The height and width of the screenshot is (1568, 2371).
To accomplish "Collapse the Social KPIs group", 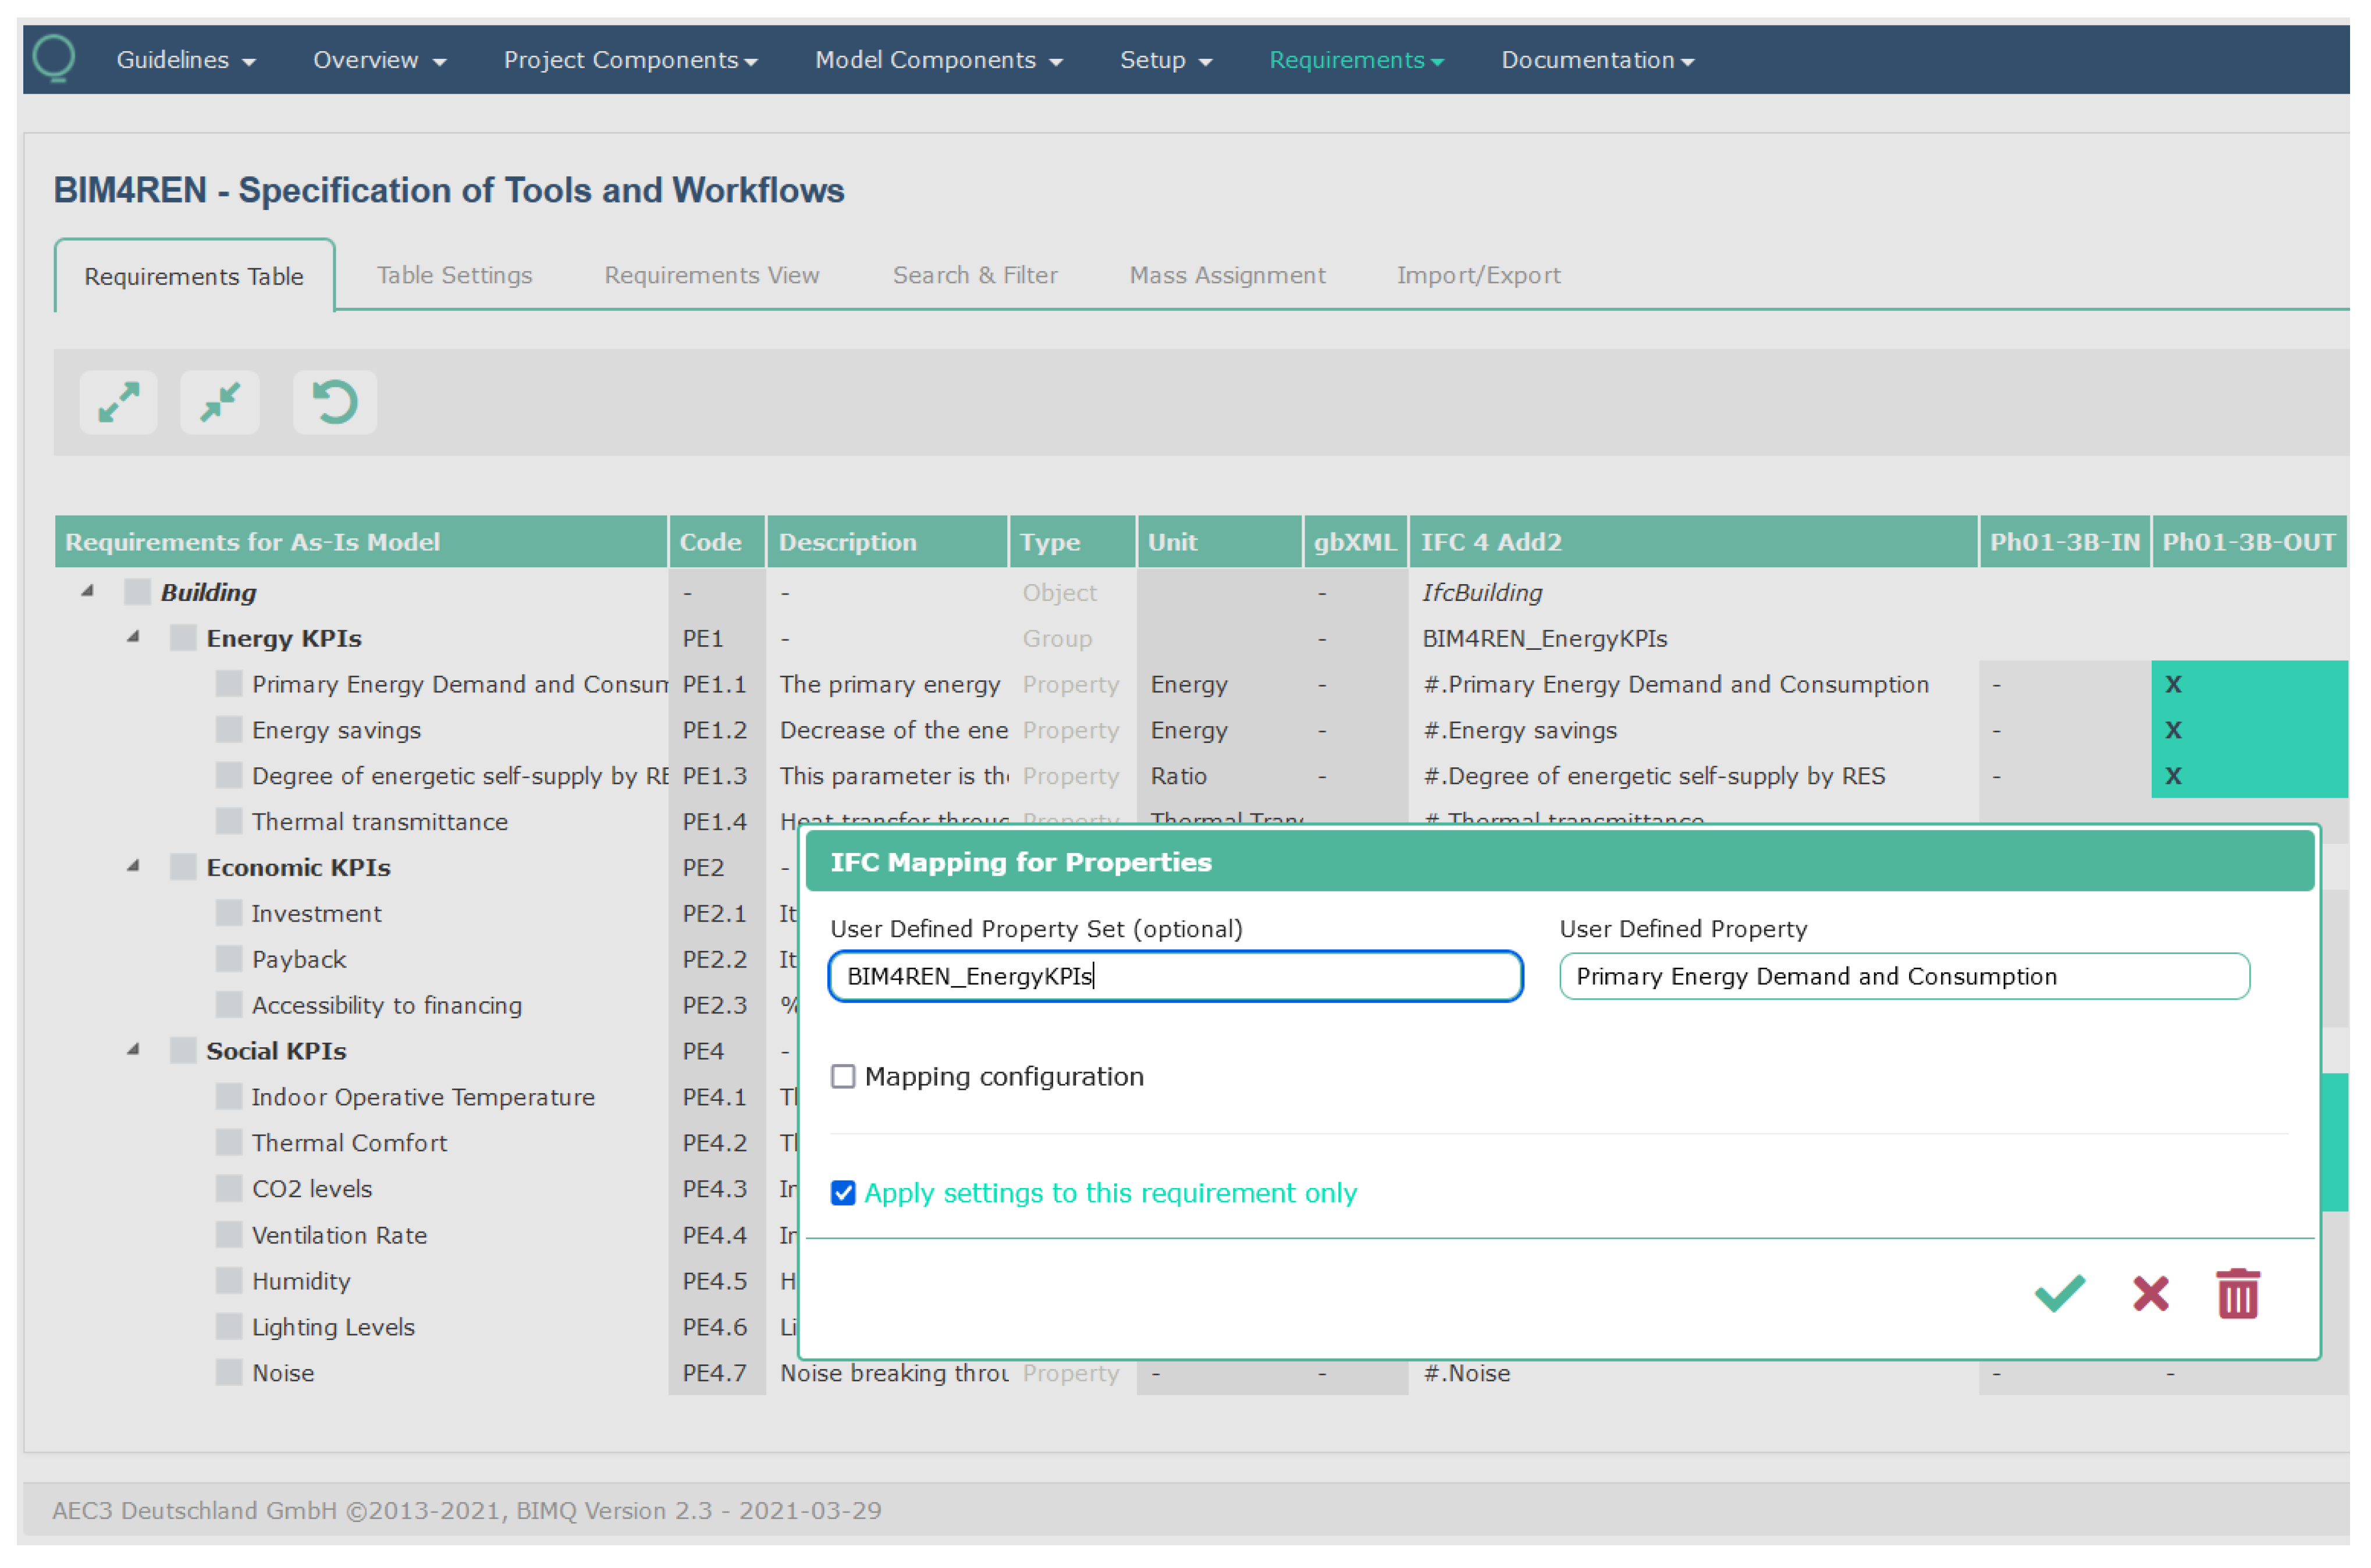I will coord(133,1050).
